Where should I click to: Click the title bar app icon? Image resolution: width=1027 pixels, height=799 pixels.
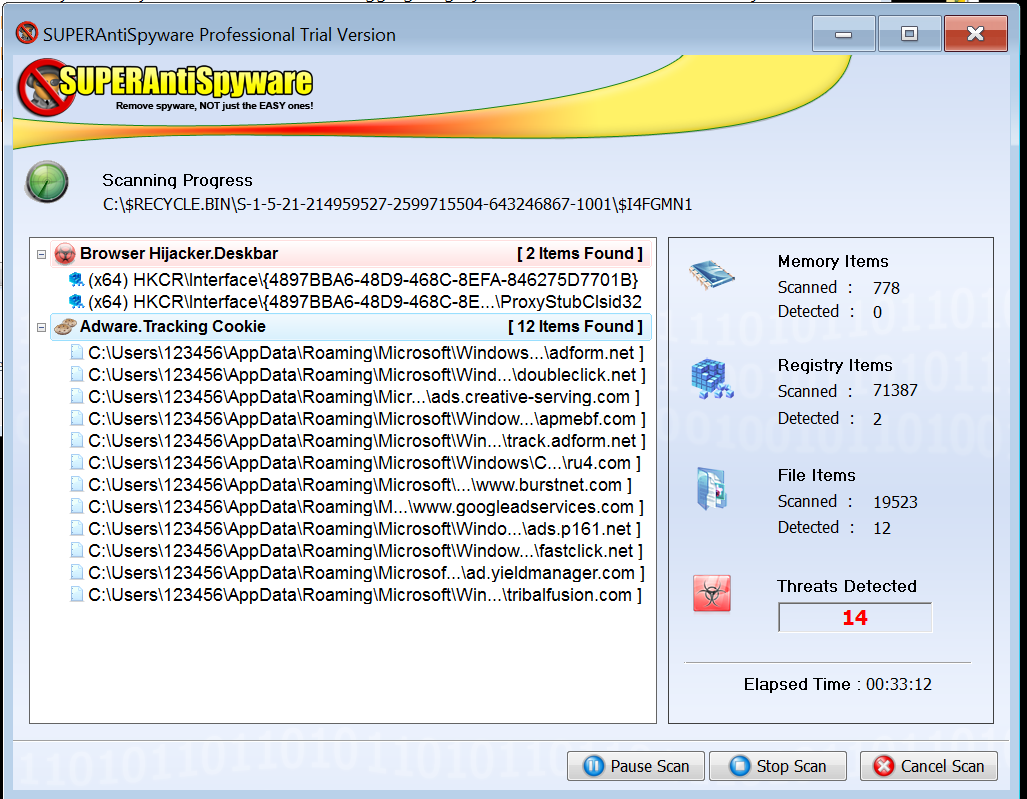click(x=27, y=33)
